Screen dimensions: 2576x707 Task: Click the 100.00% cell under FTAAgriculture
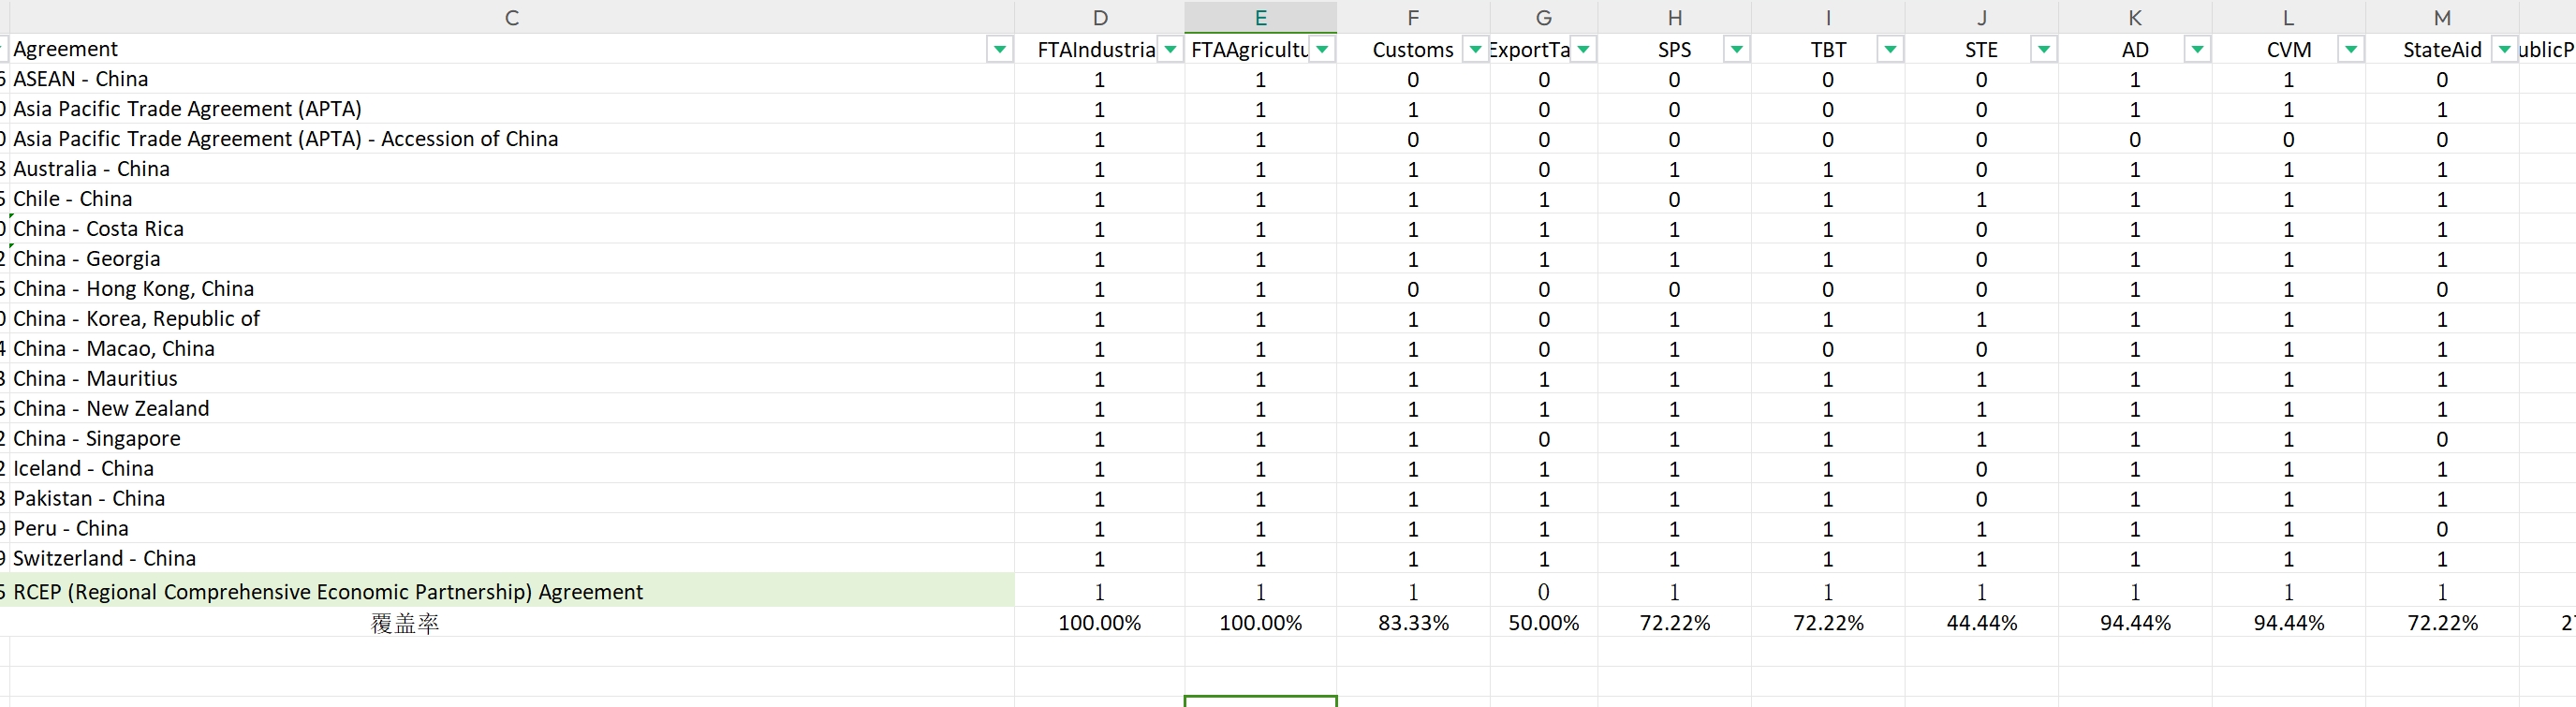tap(1261, 623)
